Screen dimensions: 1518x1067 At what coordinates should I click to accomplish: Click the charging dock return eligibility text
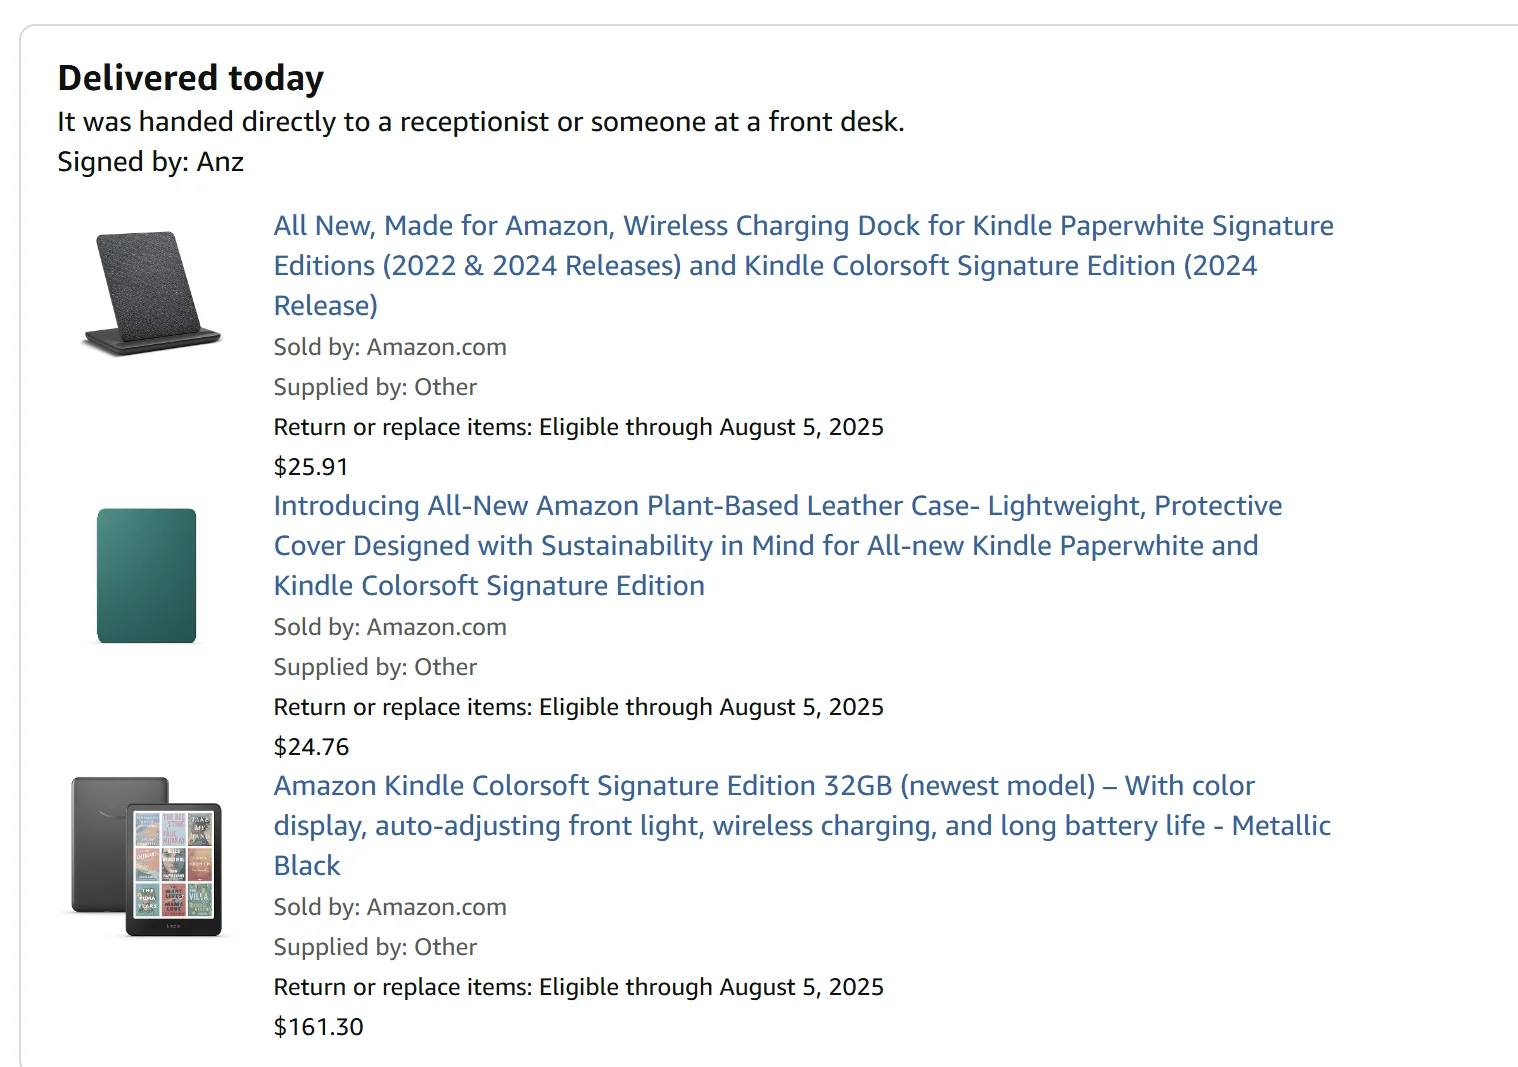tap(579, 427)
